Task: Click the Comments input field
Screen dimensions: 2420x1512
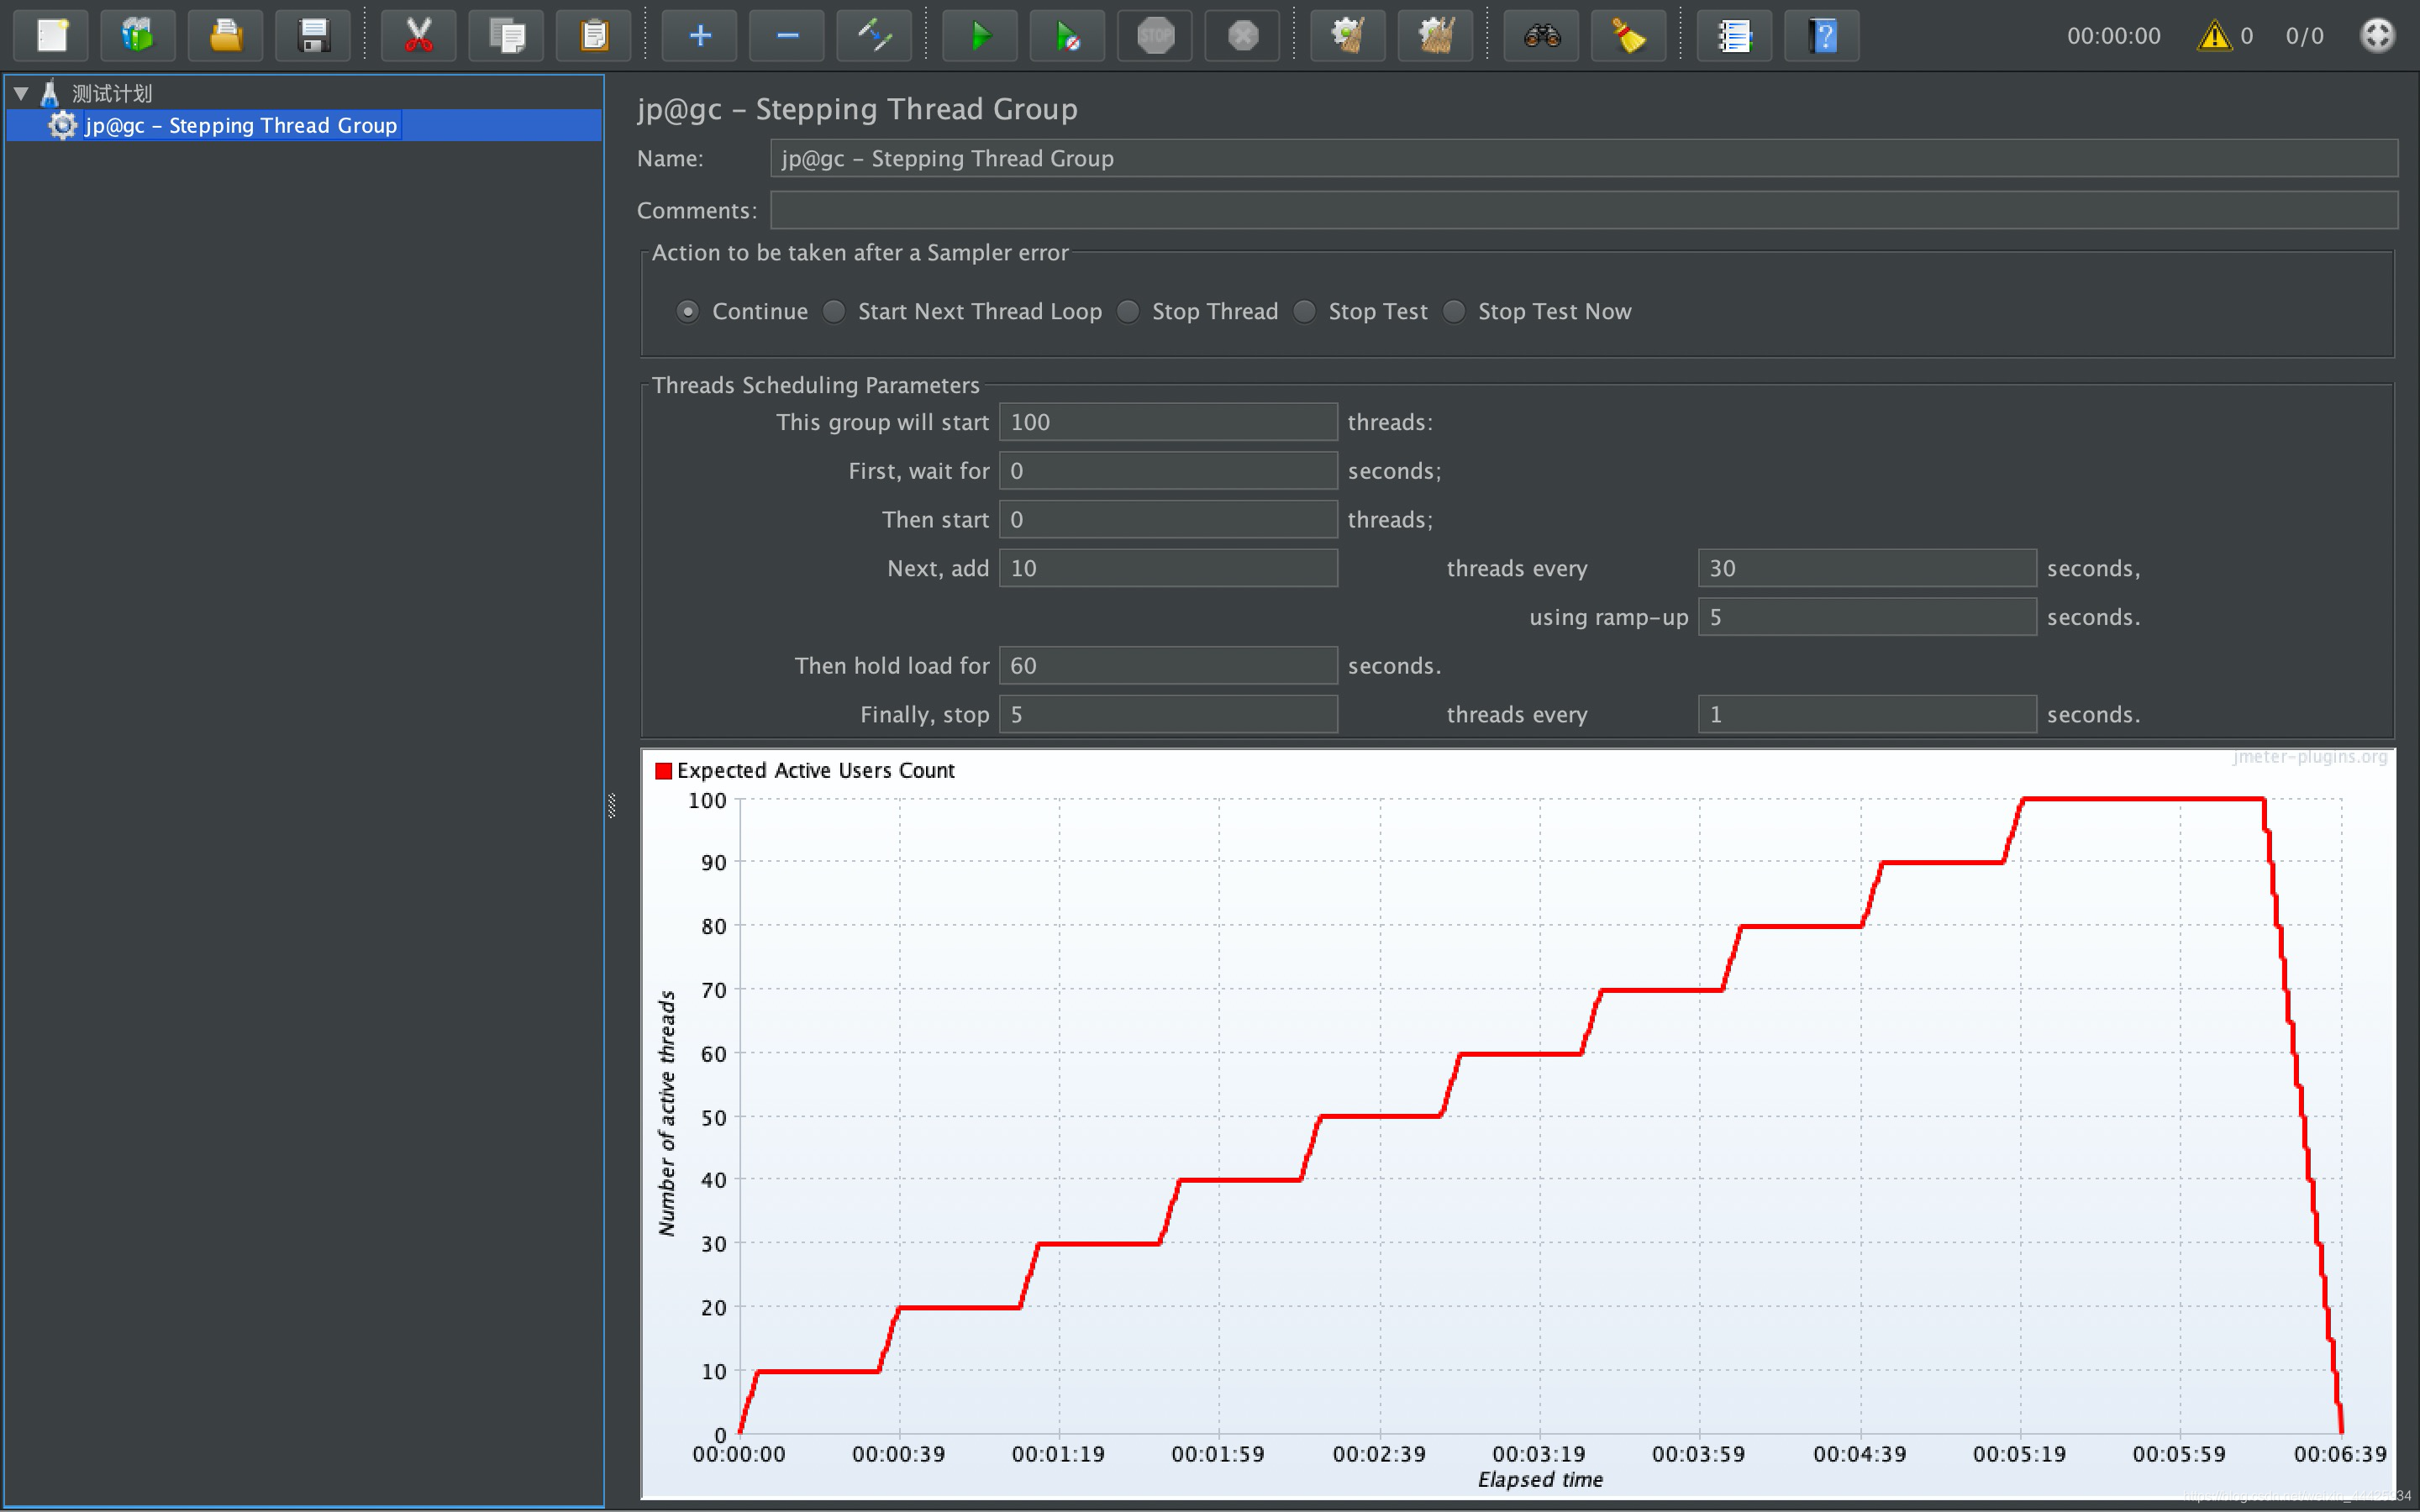Action: [1584, 210]
